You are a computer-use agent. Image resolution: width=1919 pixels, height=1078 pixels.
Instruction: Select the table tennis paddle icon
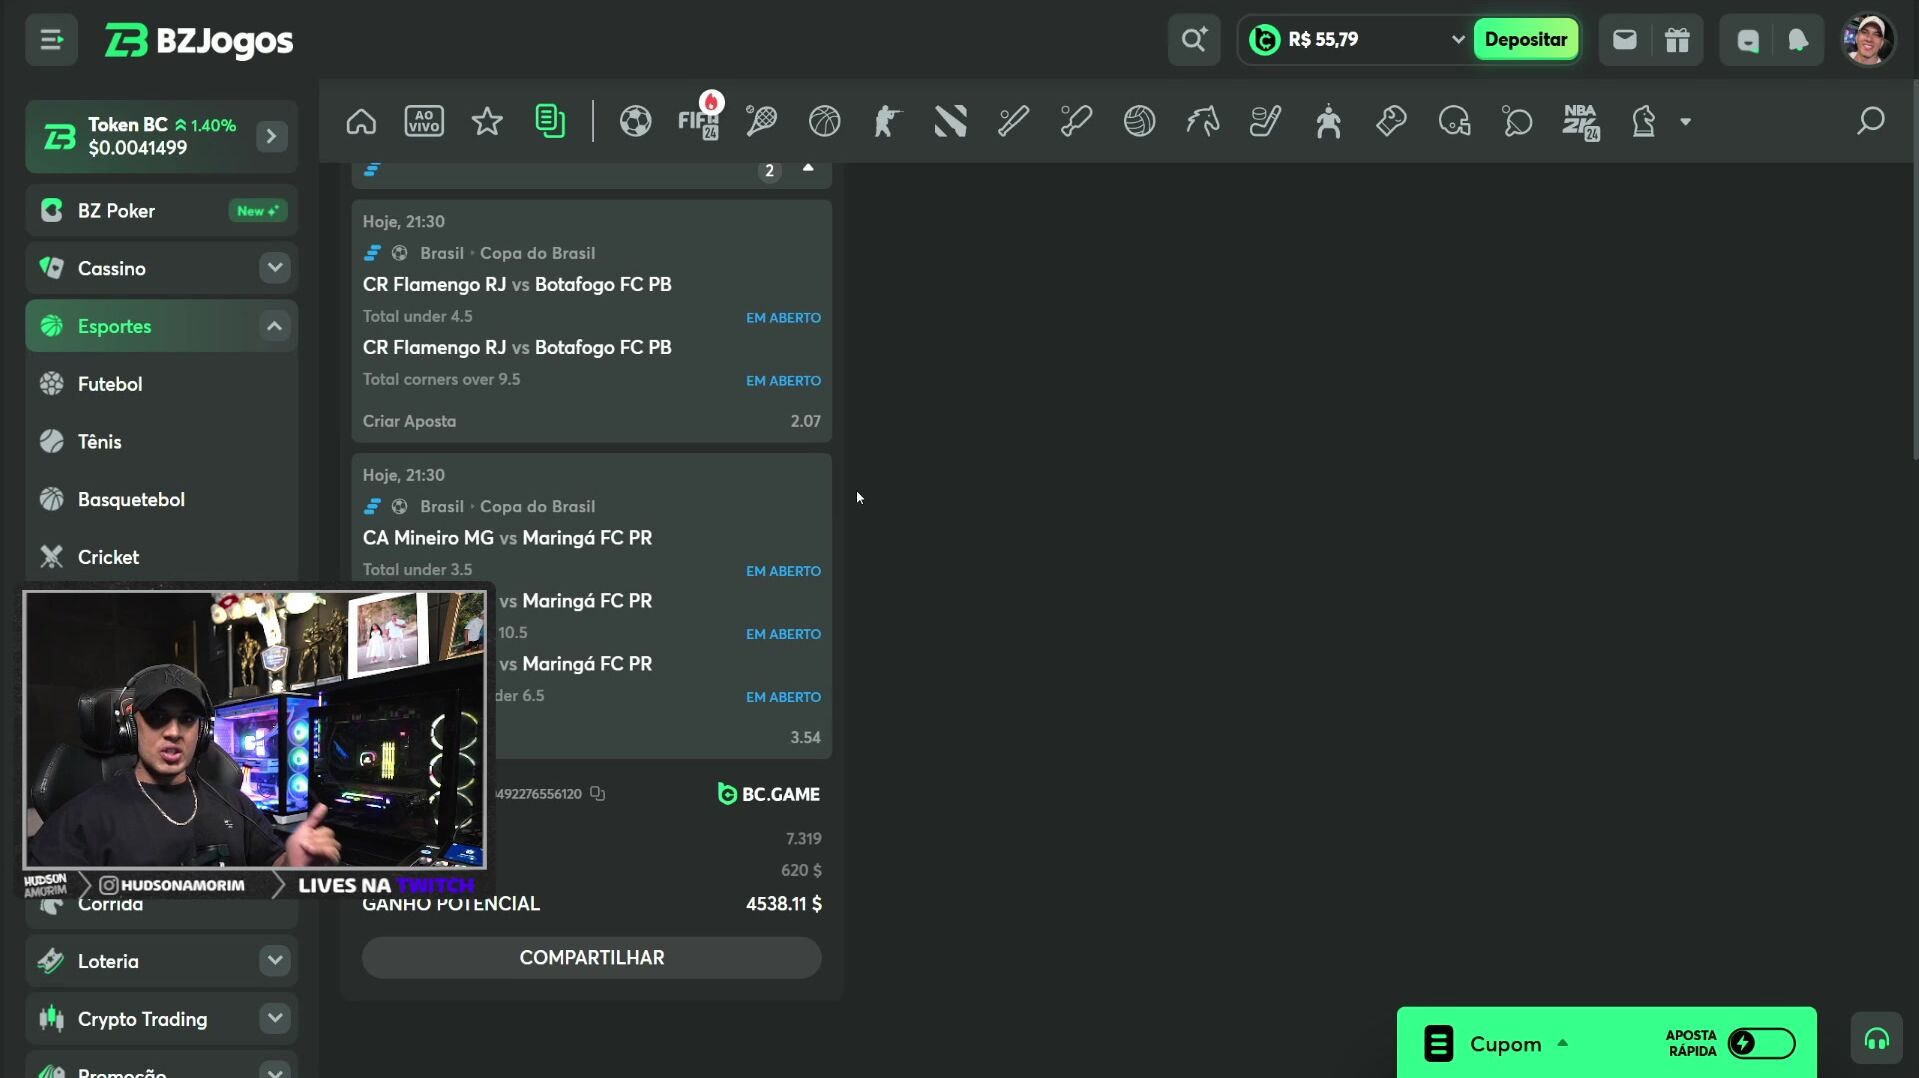coord(1517,122)
